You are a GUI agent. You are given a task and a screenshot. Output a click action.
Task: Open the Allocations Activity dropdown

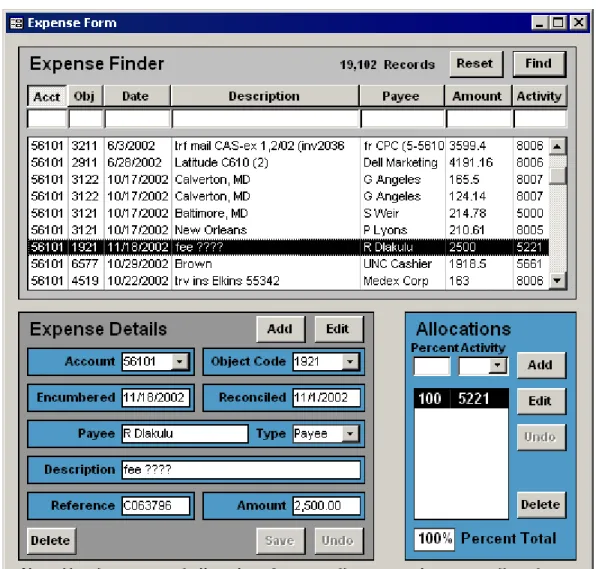coord(497,366)
